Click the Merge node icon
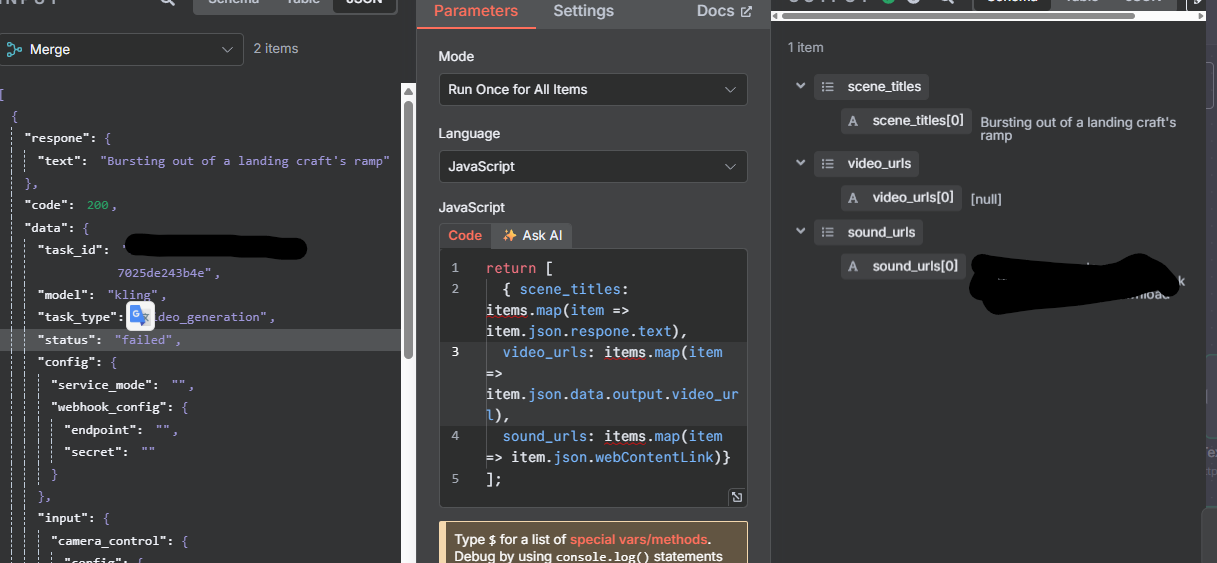 coord(14,49)
